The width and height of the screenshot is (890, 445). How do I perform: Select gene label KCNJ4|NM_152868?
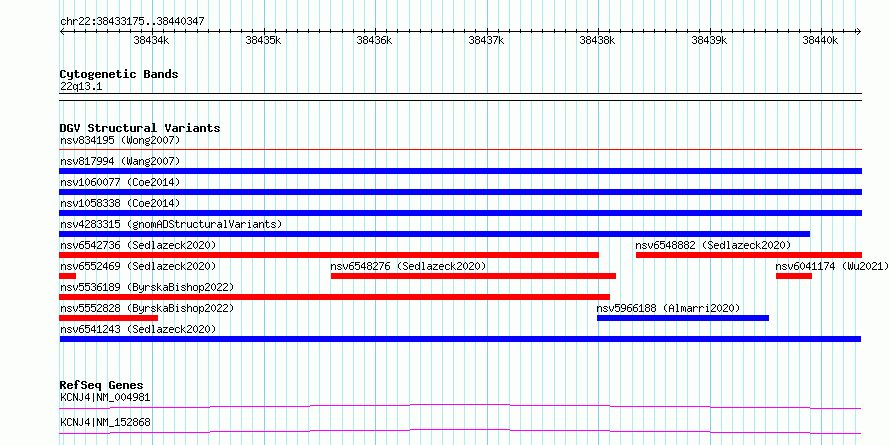(x=105, y=422)
